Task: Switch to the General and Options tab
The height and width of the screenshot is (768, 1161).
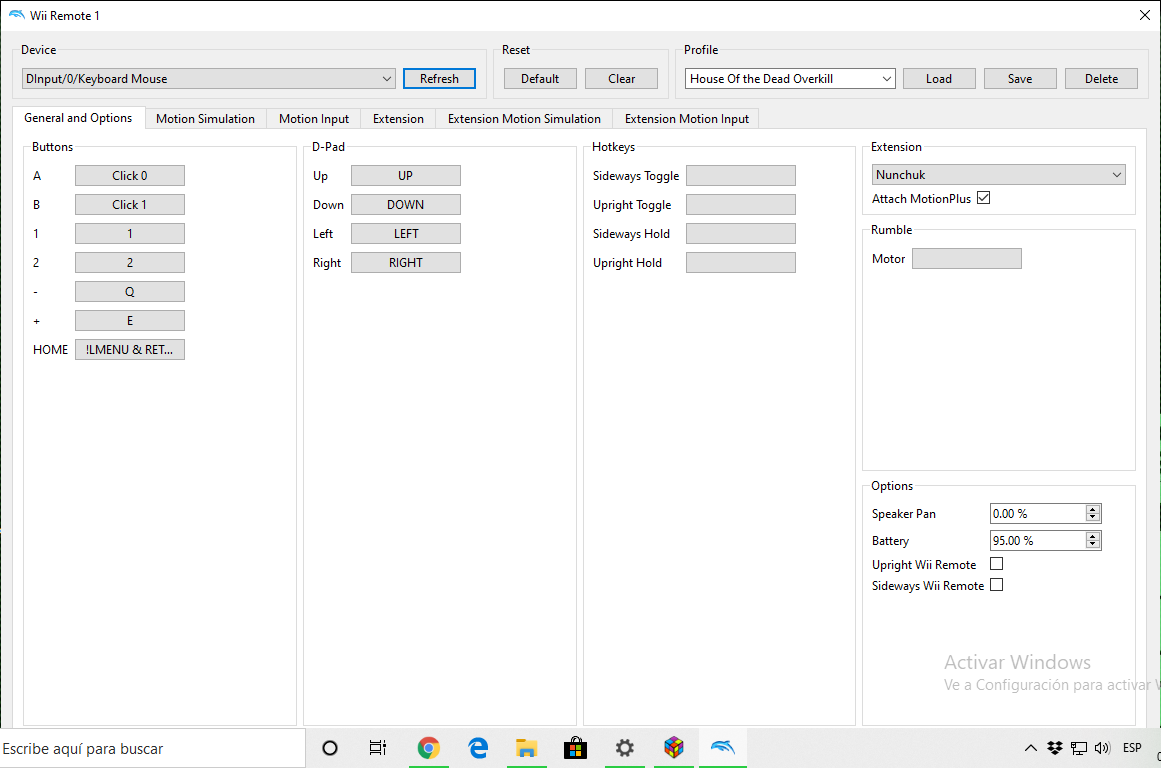Action: (78, 118)
